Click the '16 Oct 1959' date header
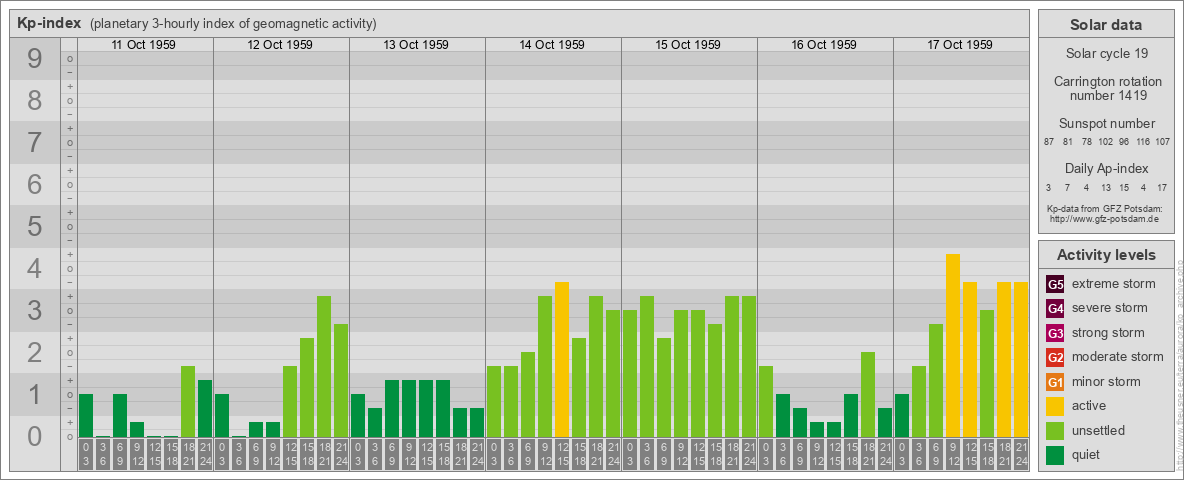The image size is (1184, 480). [823, 45]
